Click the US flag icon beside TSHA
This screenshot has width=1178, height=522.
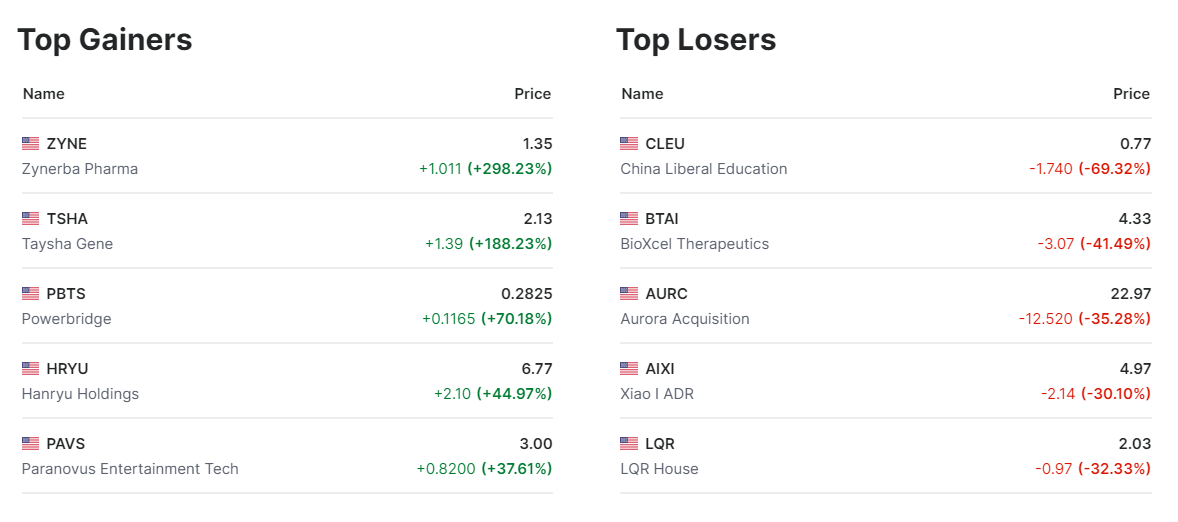tap(30, 219)
